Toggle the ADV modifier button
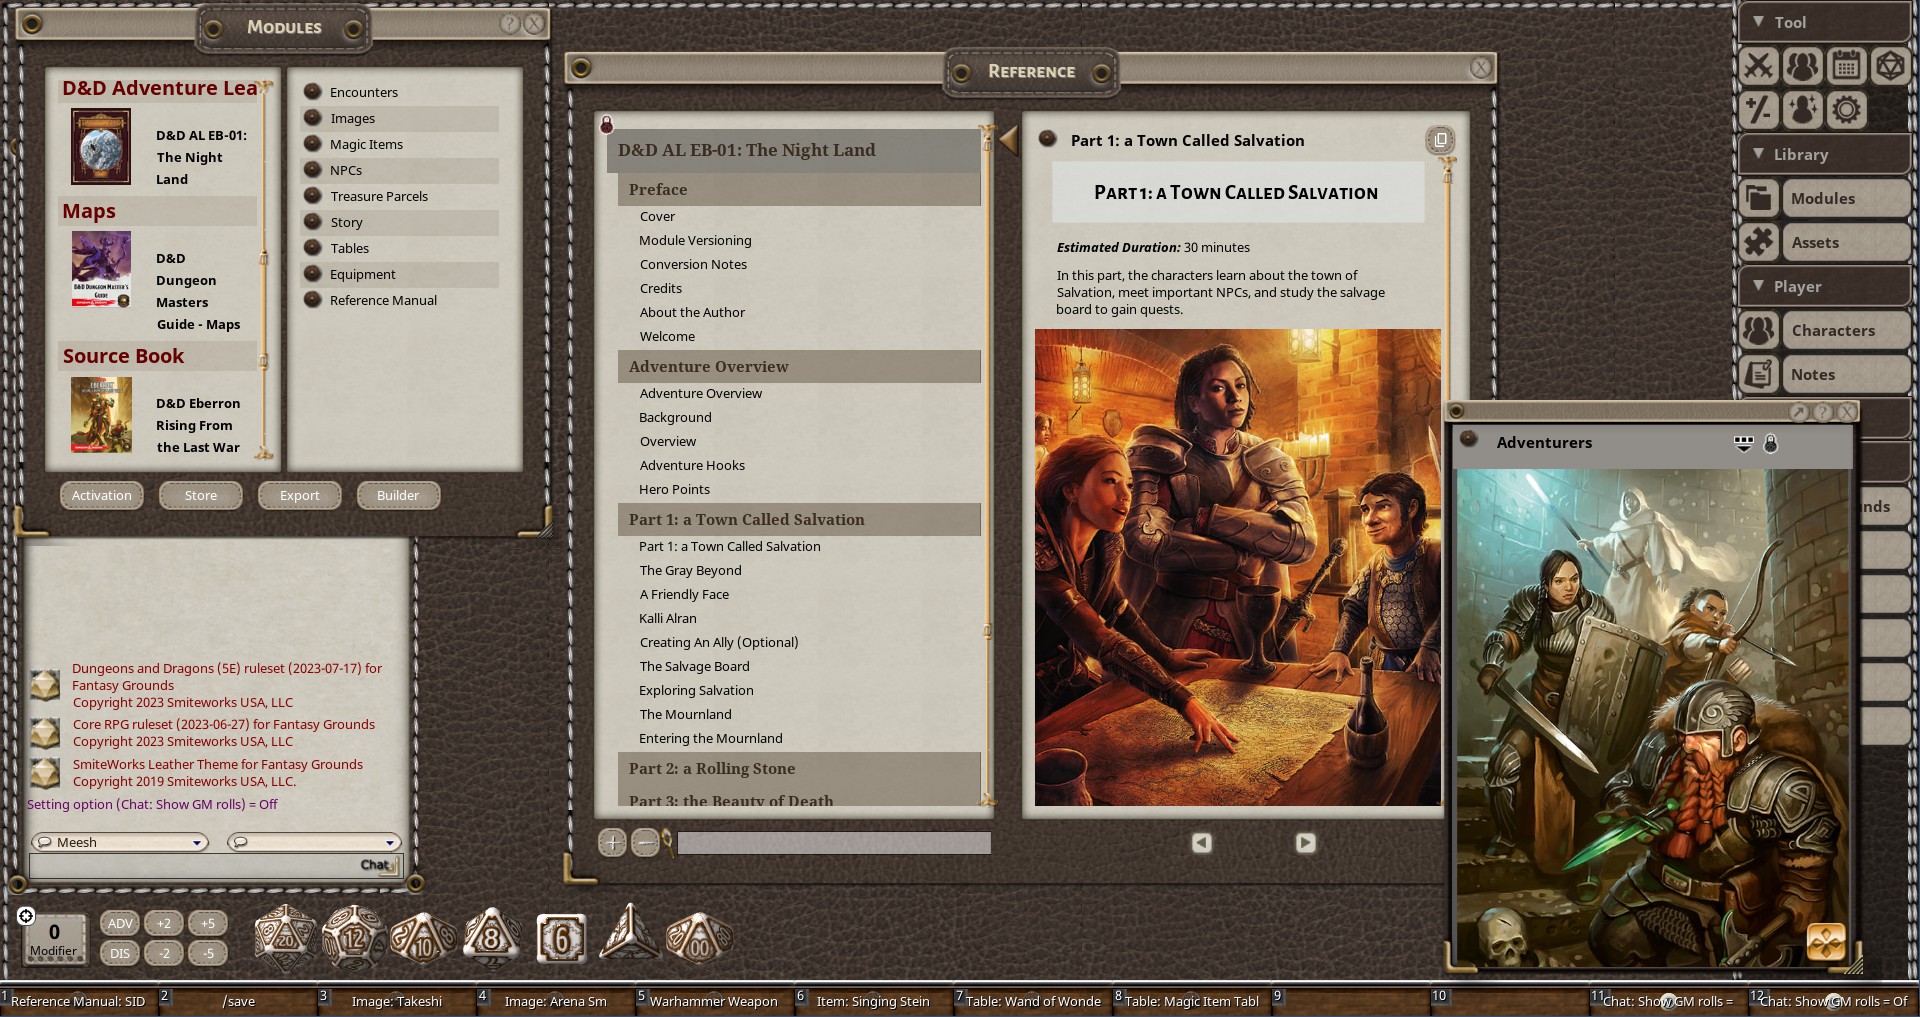The image size is (1920, 1017). pos(120,924)
